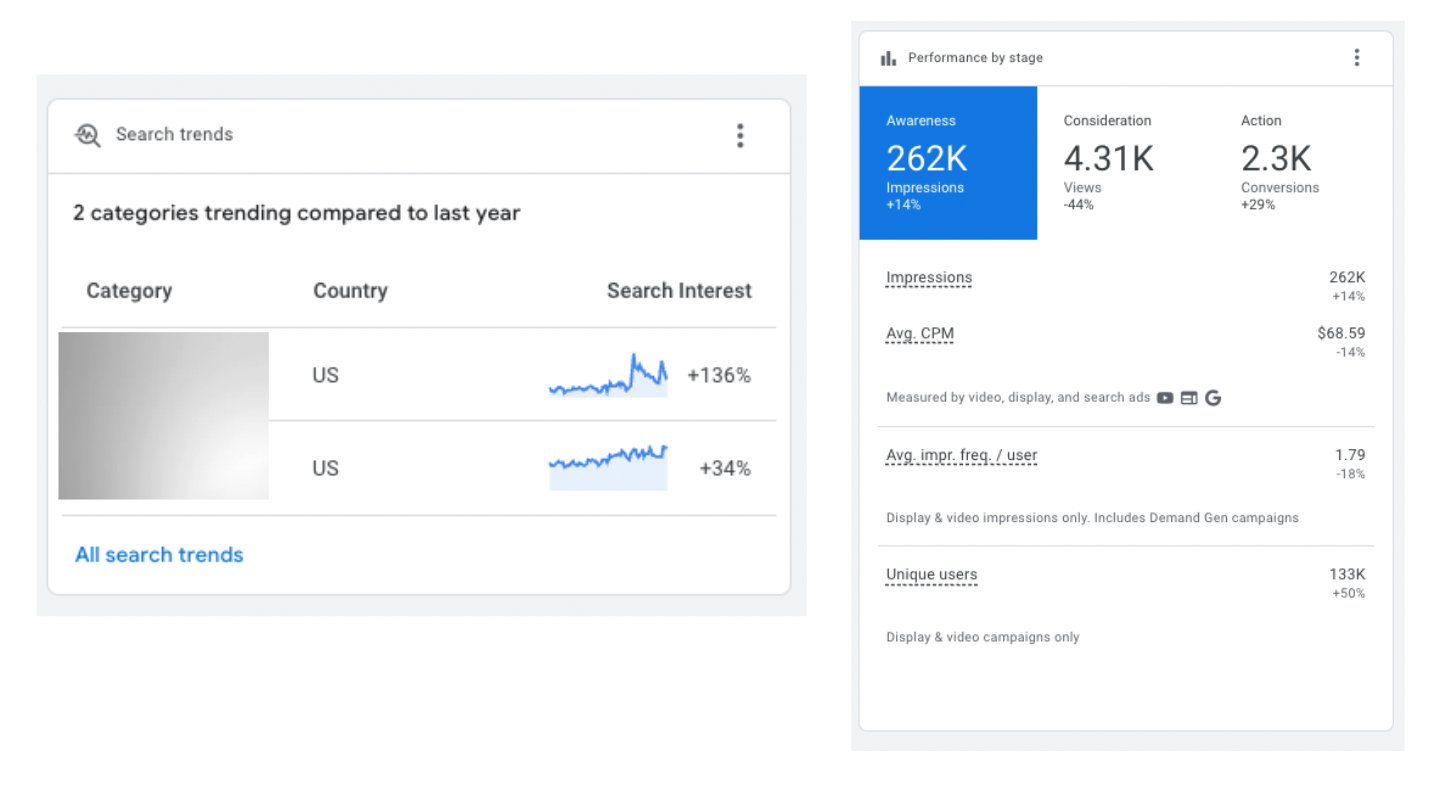Click the display ads icon
Screen dimensions: 1440x794
coord(1190,397)
